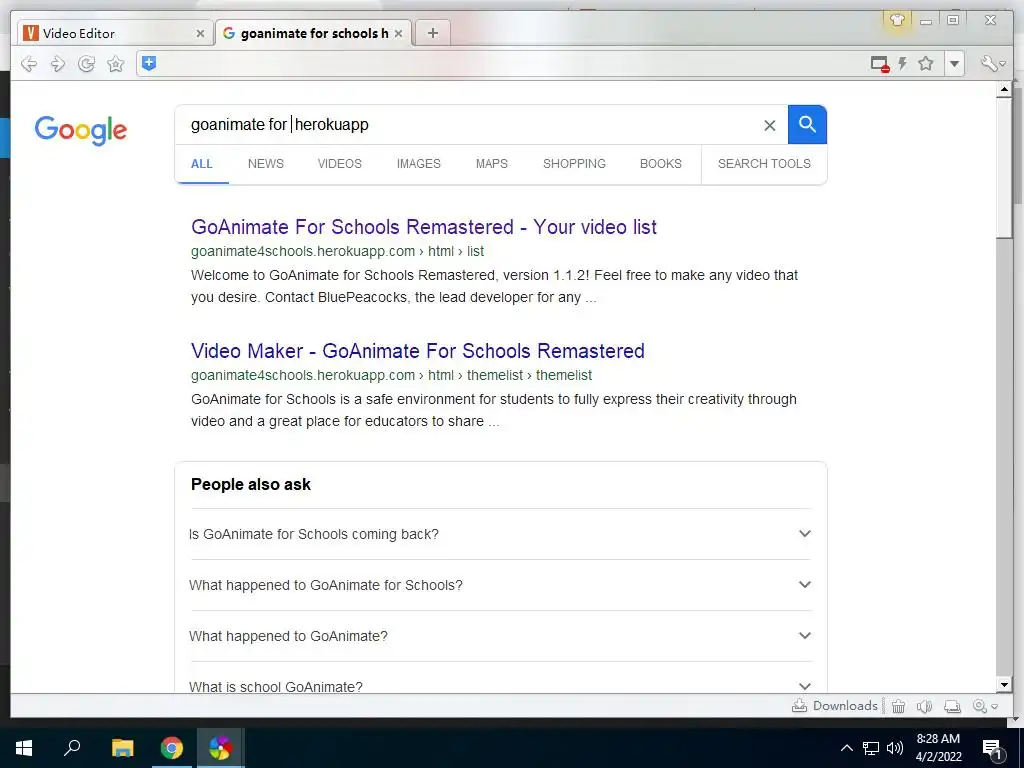Close the goanimate for schools tab
Image resolution: width=1024 pixels, height=768 pixels.
pos(398,33)
